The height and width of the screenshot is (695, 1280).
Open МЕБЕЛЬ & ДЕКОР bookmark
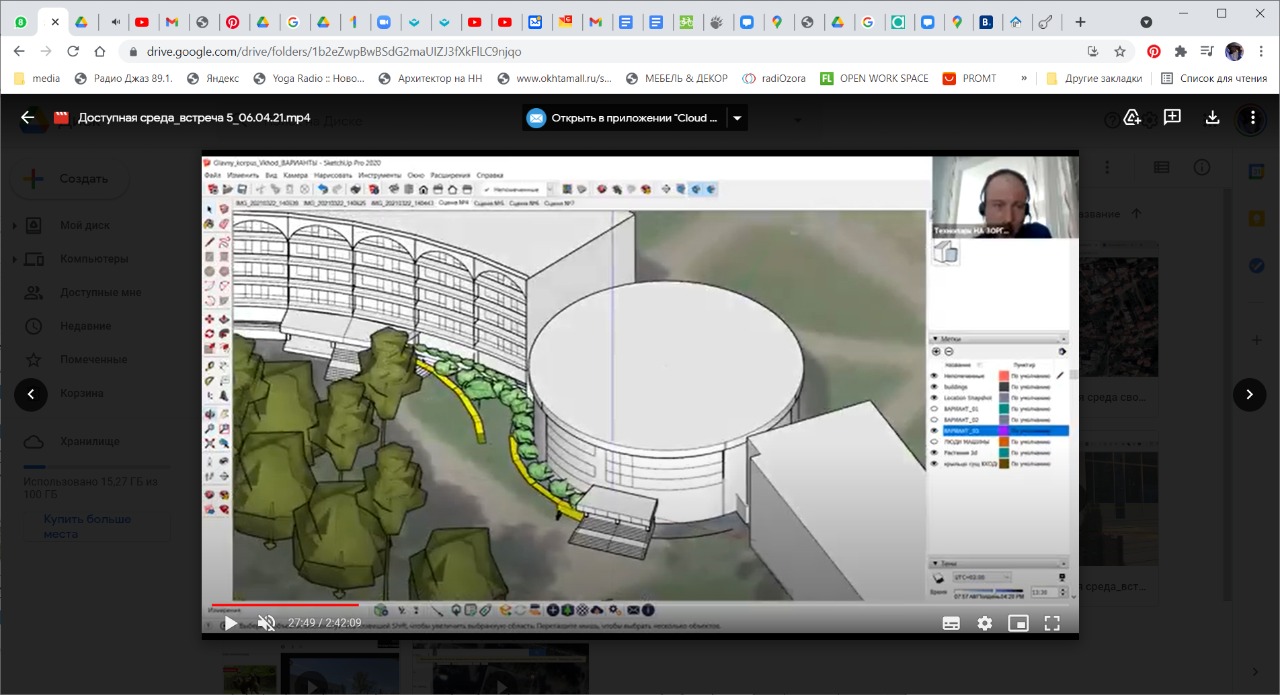(x=677, y=78)
